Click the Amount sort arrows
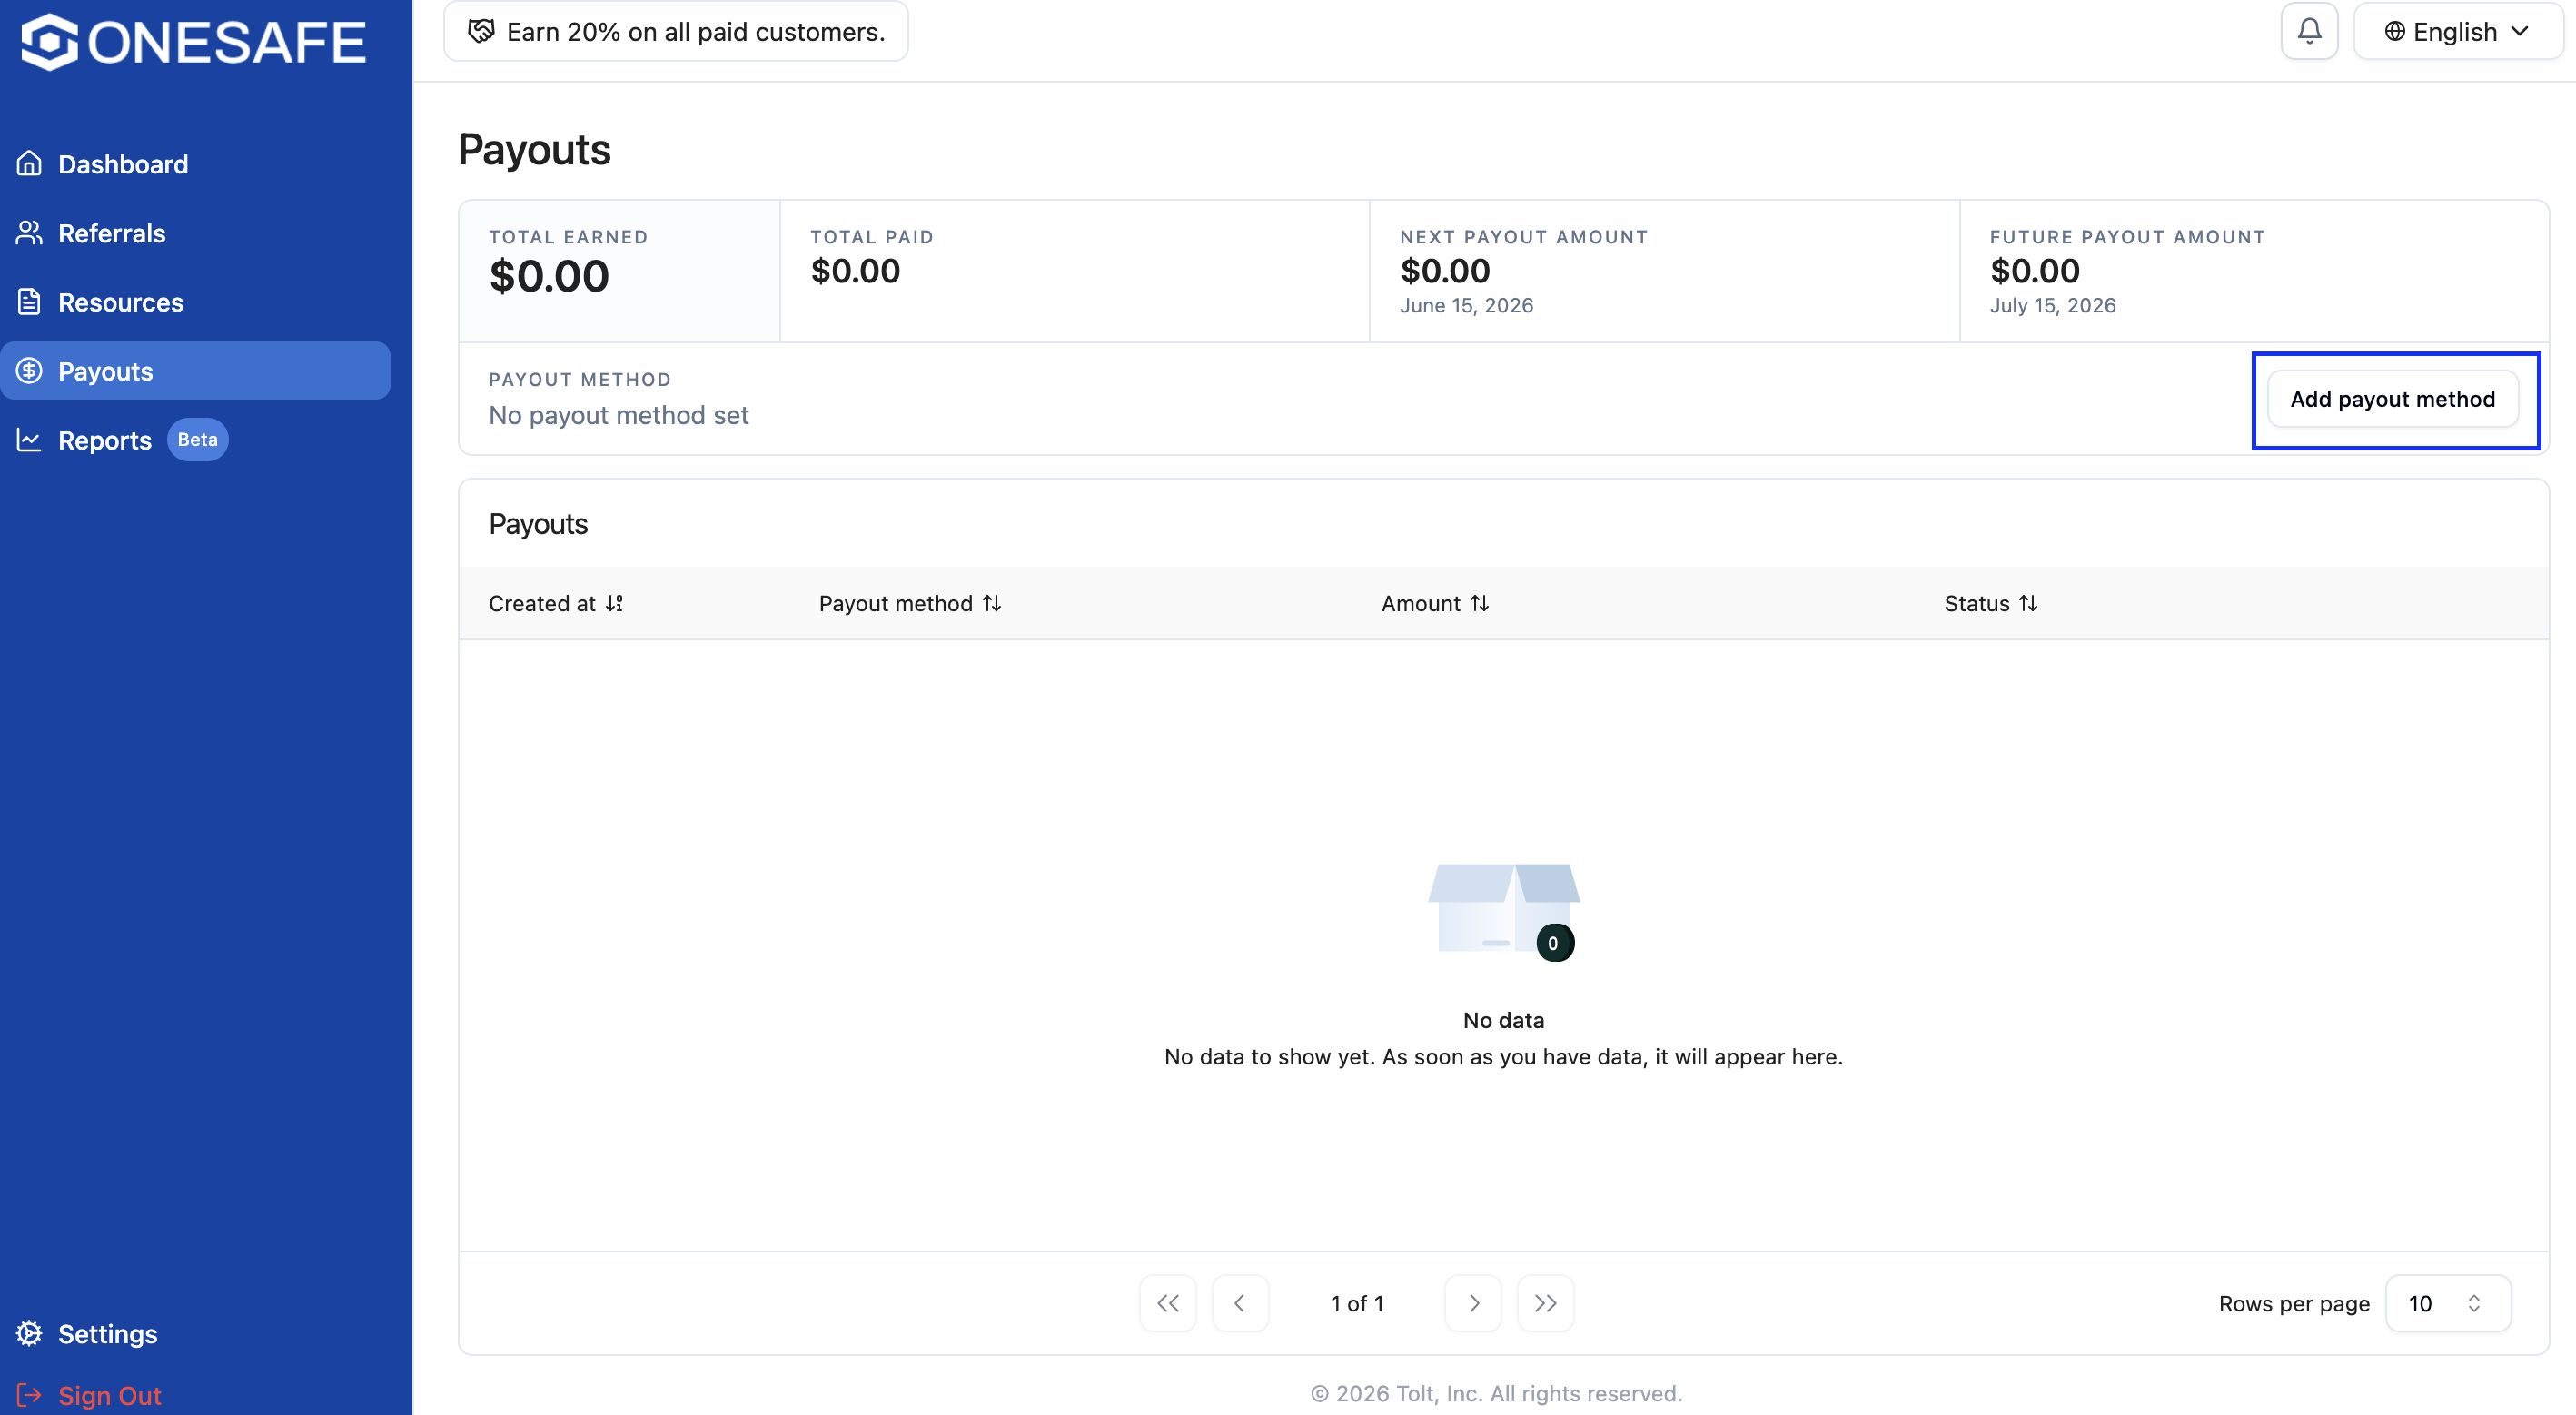Image resolution: width=2576 pixels, height=1415 pixels. [1479, 603]
